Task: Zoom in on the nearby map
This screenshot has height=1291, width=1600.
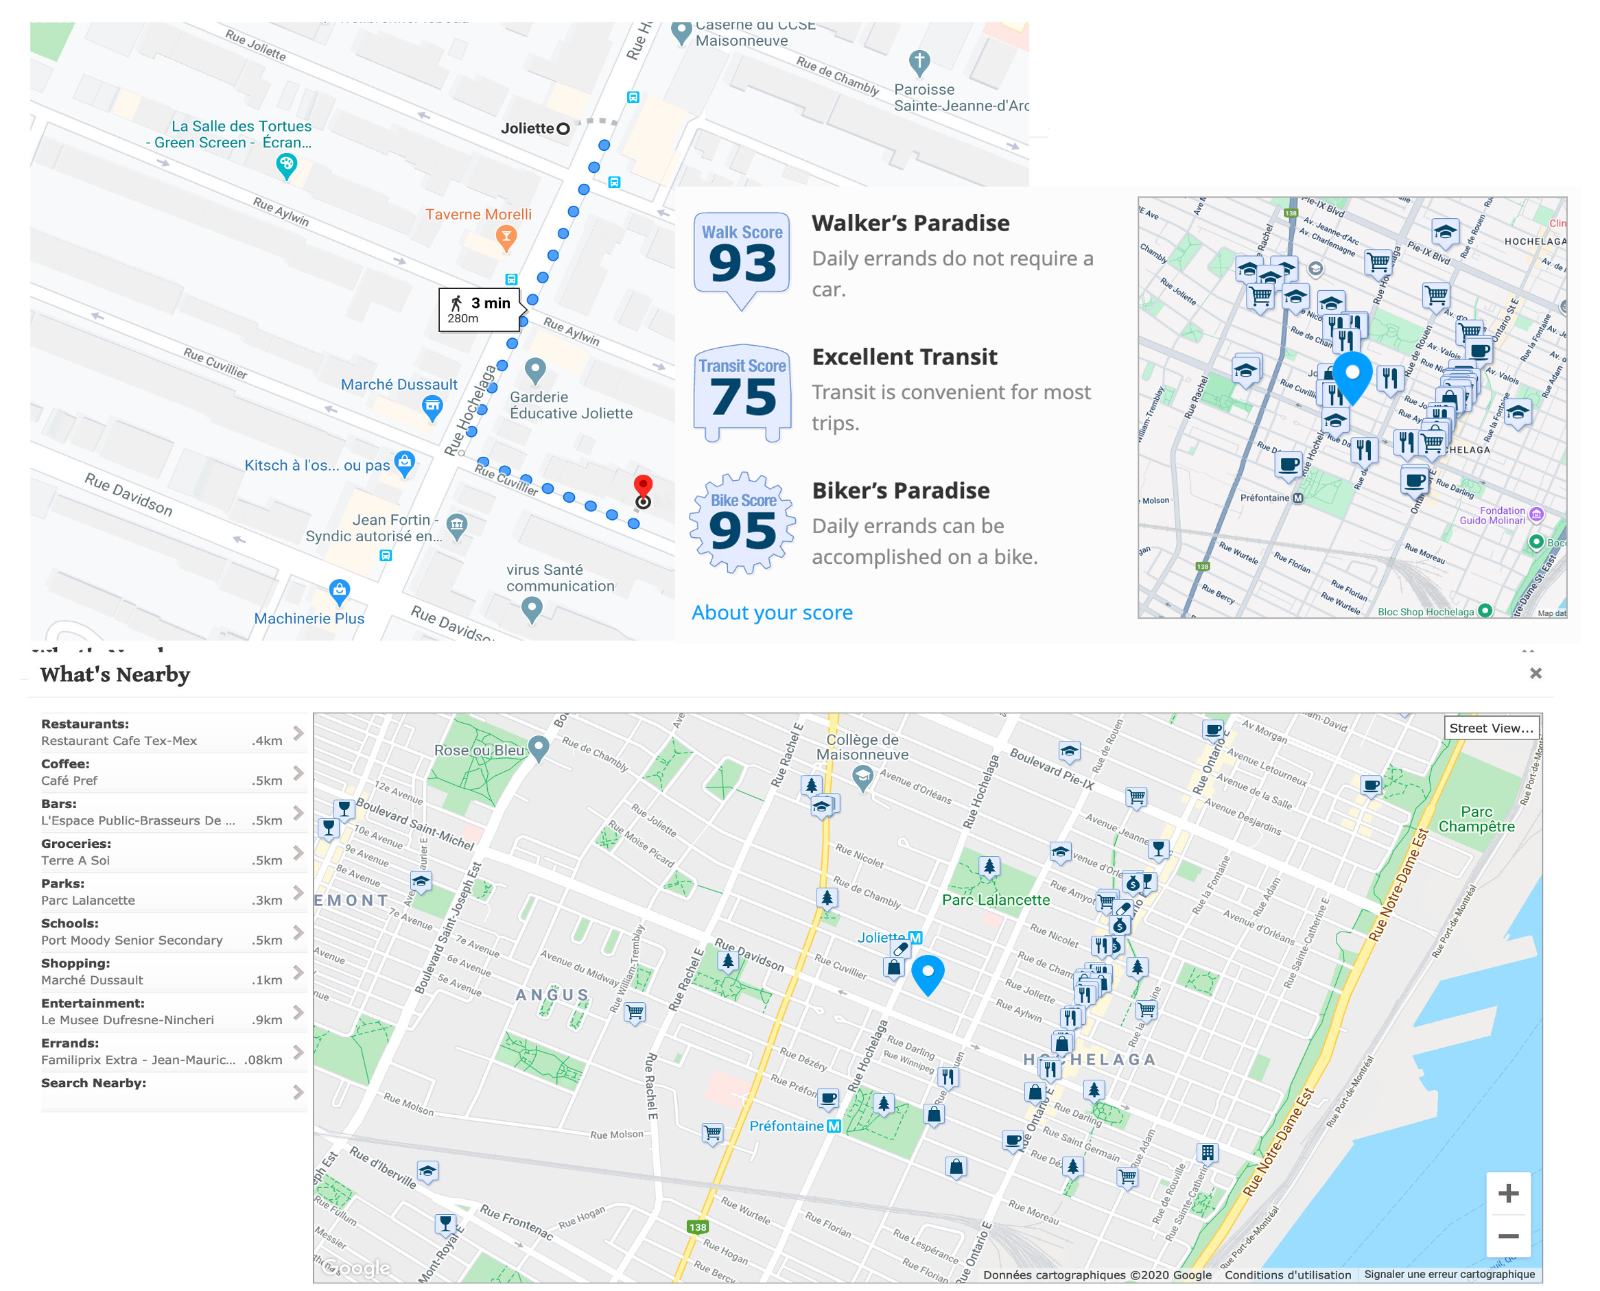Action: (1508, 1193)
